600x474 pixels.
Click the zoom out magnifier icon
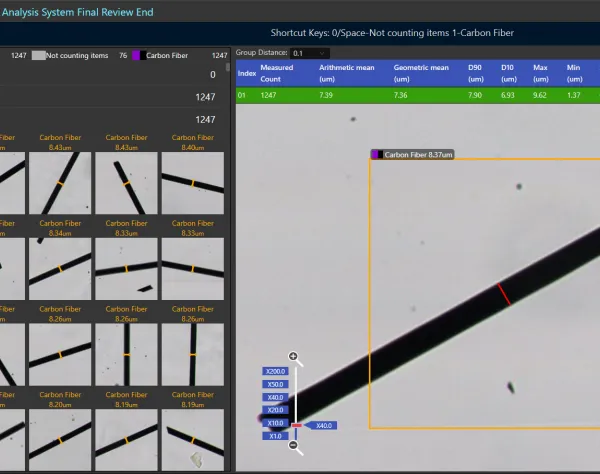(295, 446)
